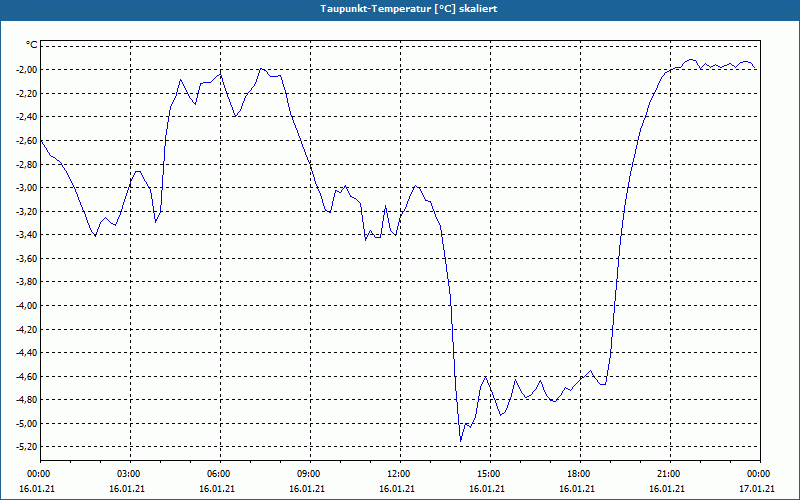Click the '00:00' time label above 17.01.21
The height and width of the screenshot is (500, 800).
coord(760,474)
